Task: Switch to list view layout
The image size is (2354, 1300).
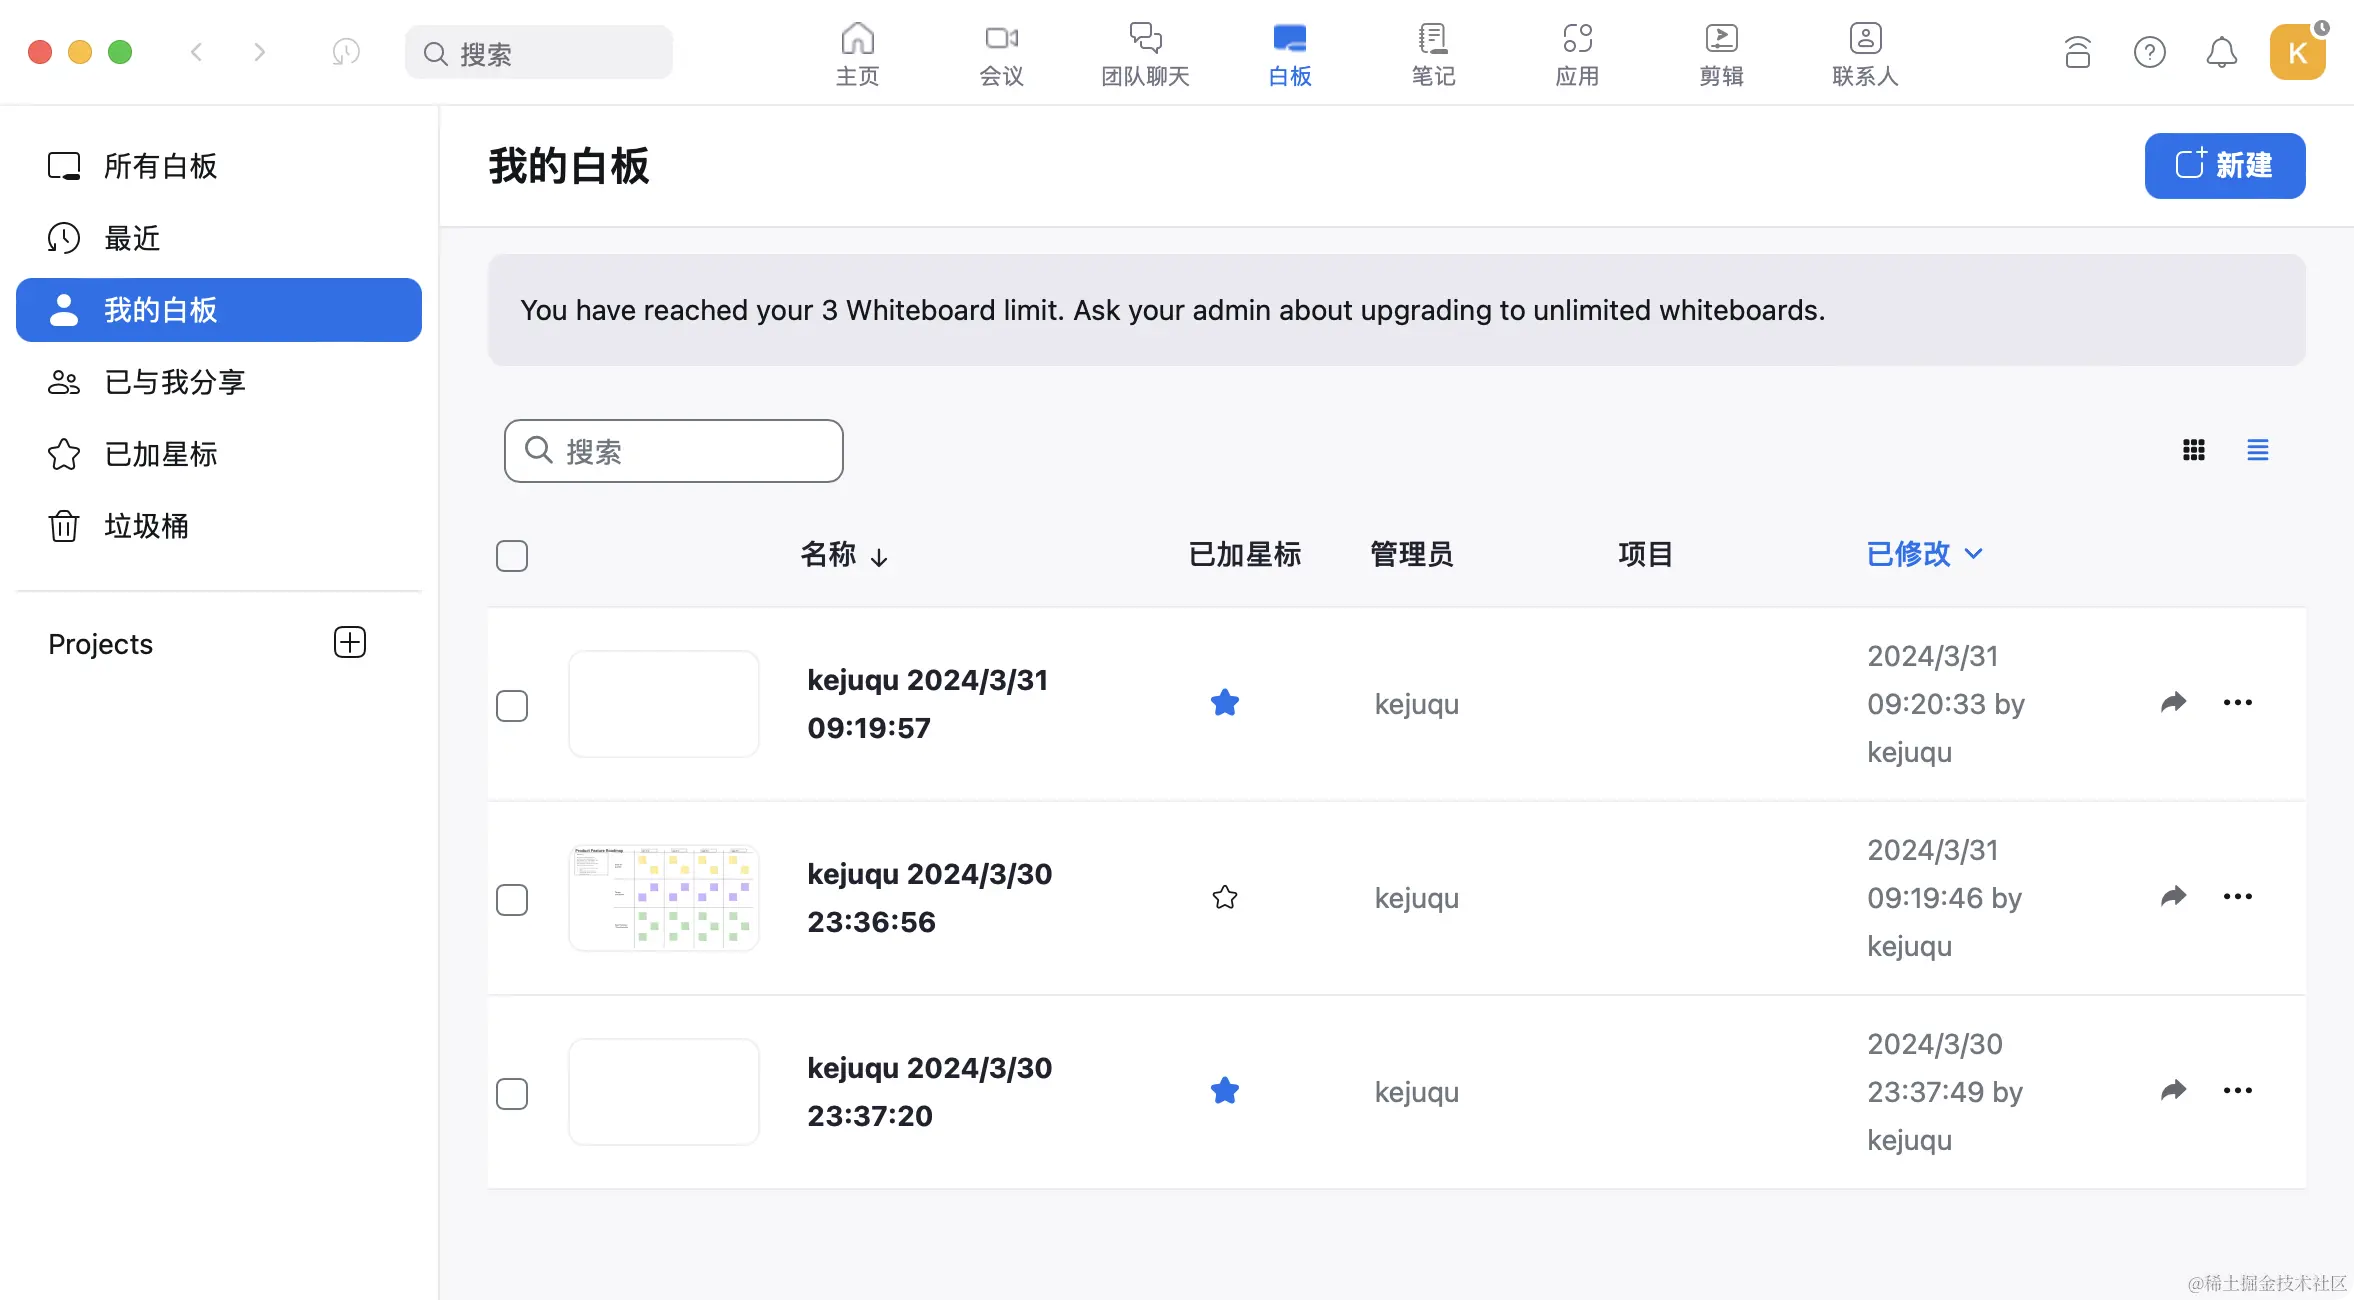Action: tap(2257, 450)
